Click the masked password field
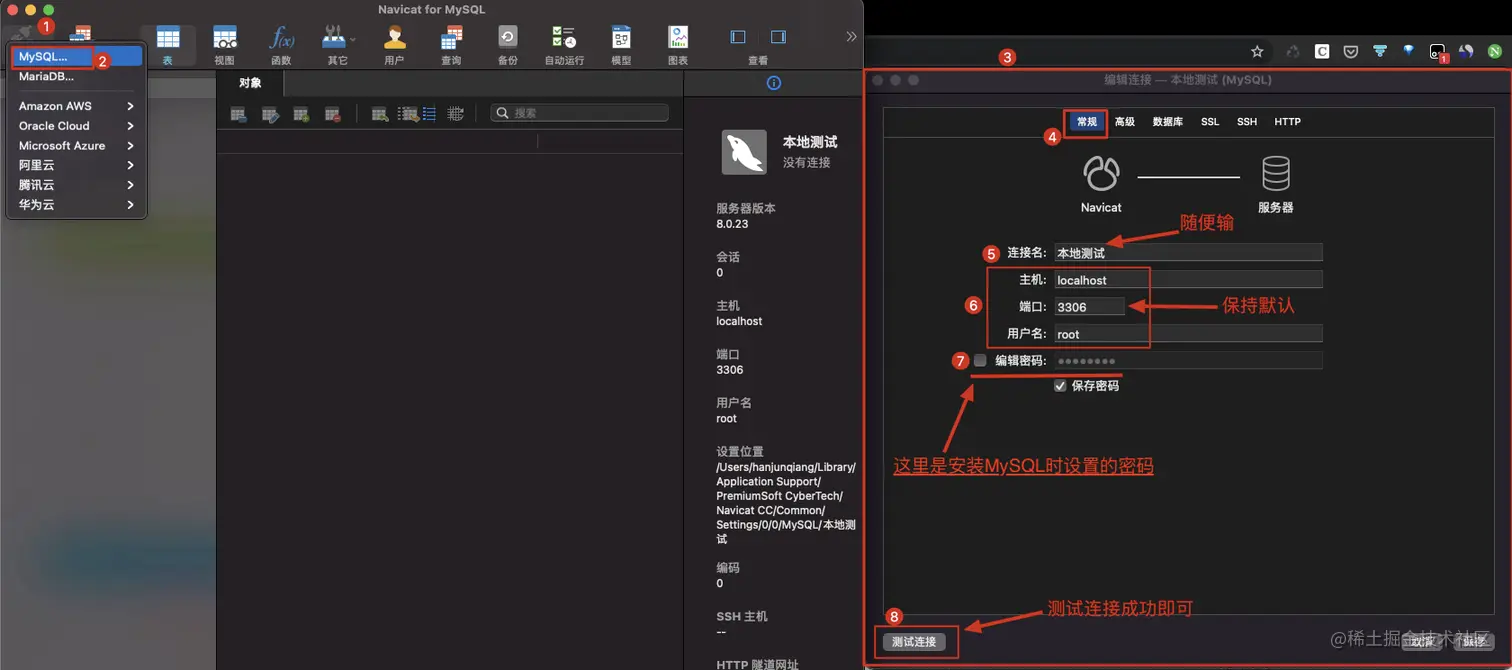1512x670 pixels. click(1188, 360)
